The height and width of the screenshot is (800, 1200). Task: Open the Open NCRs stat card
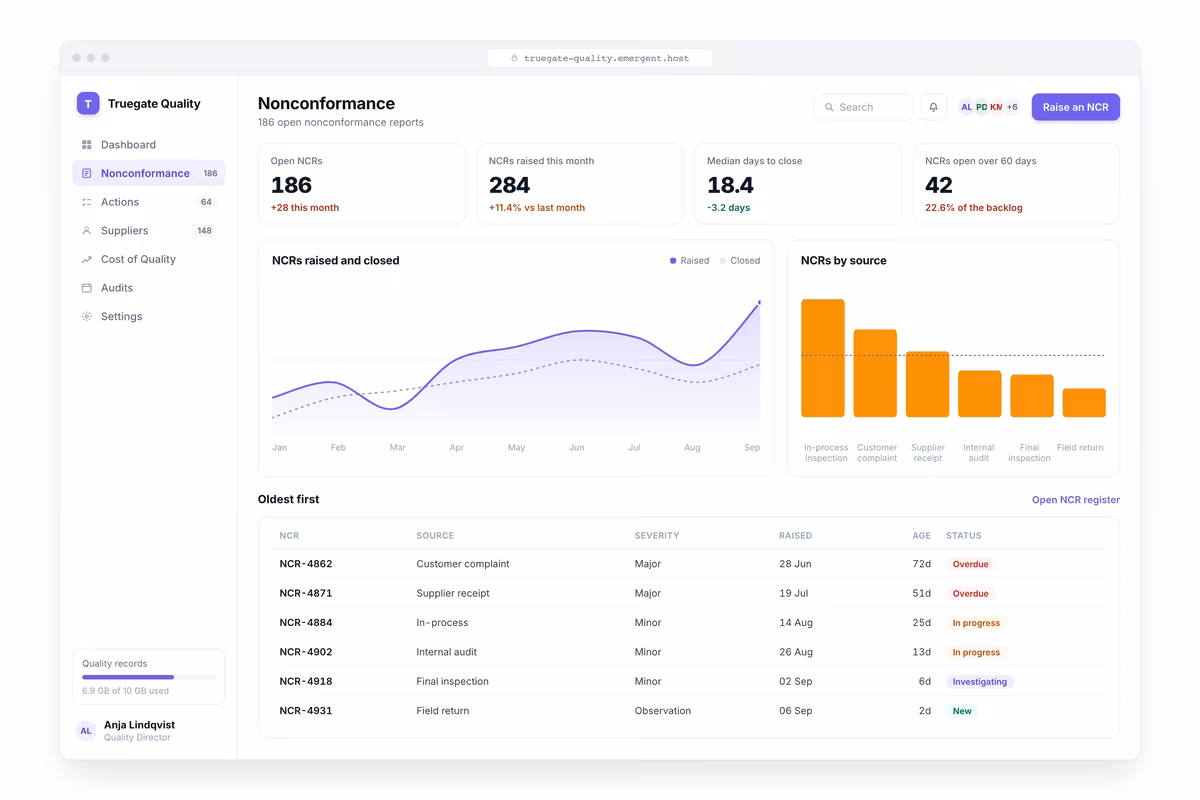pyautogui.click(x=362, y=184)
